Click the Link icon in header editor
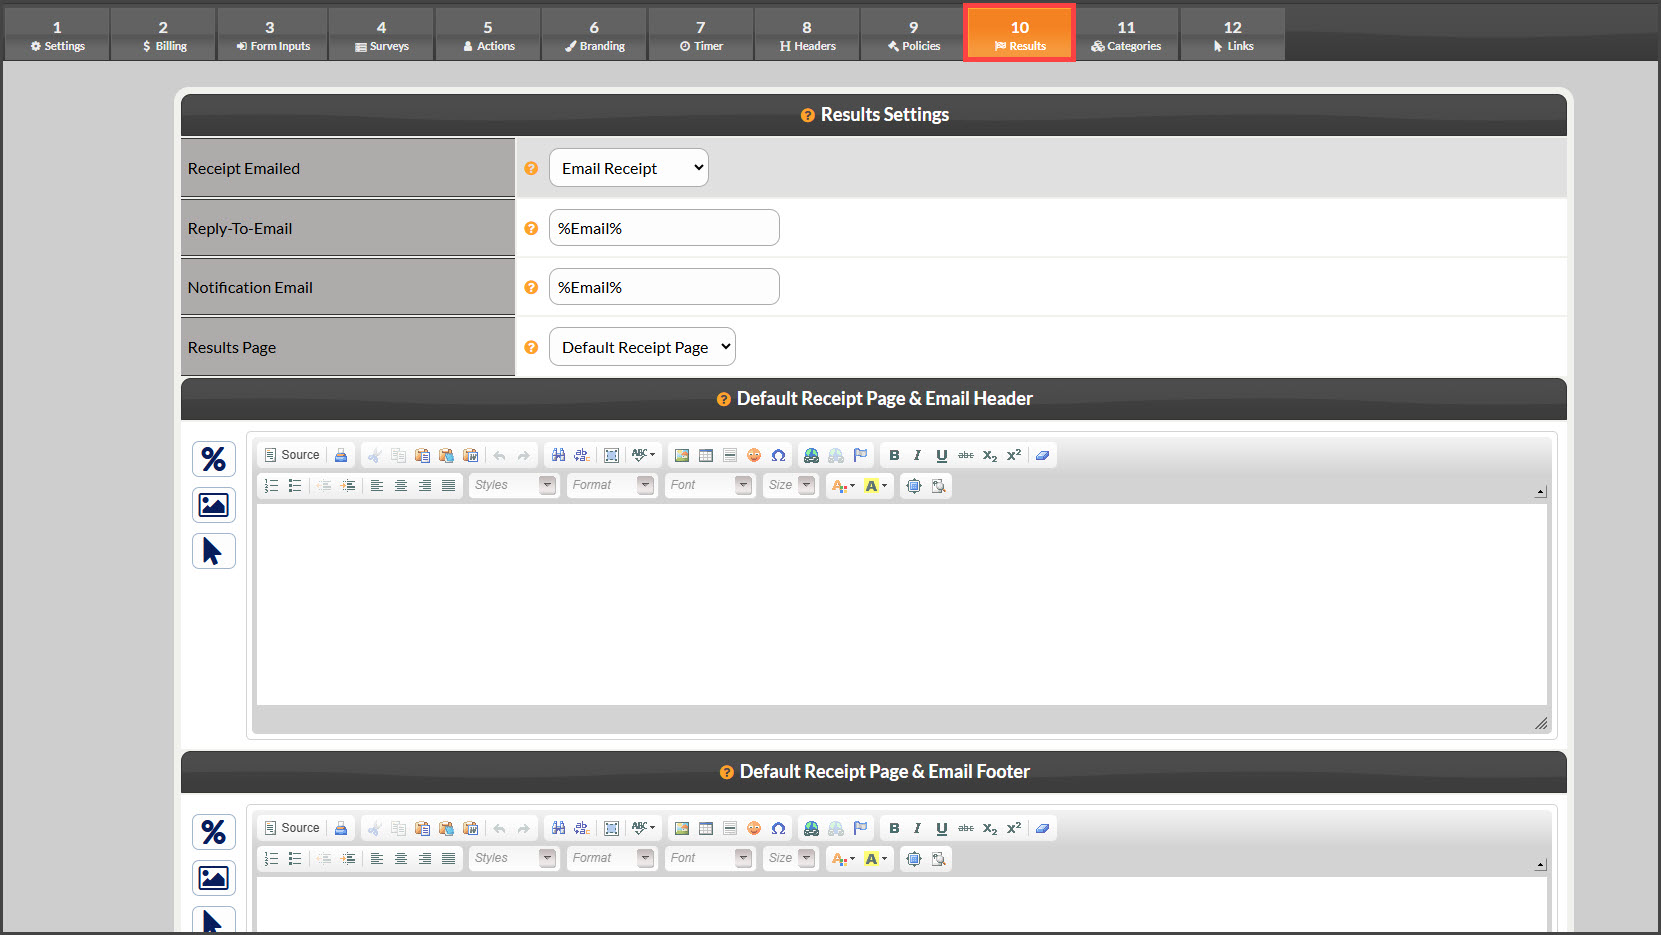The width and height of the screenshot is (1661, 935). [x=811, y=455]
